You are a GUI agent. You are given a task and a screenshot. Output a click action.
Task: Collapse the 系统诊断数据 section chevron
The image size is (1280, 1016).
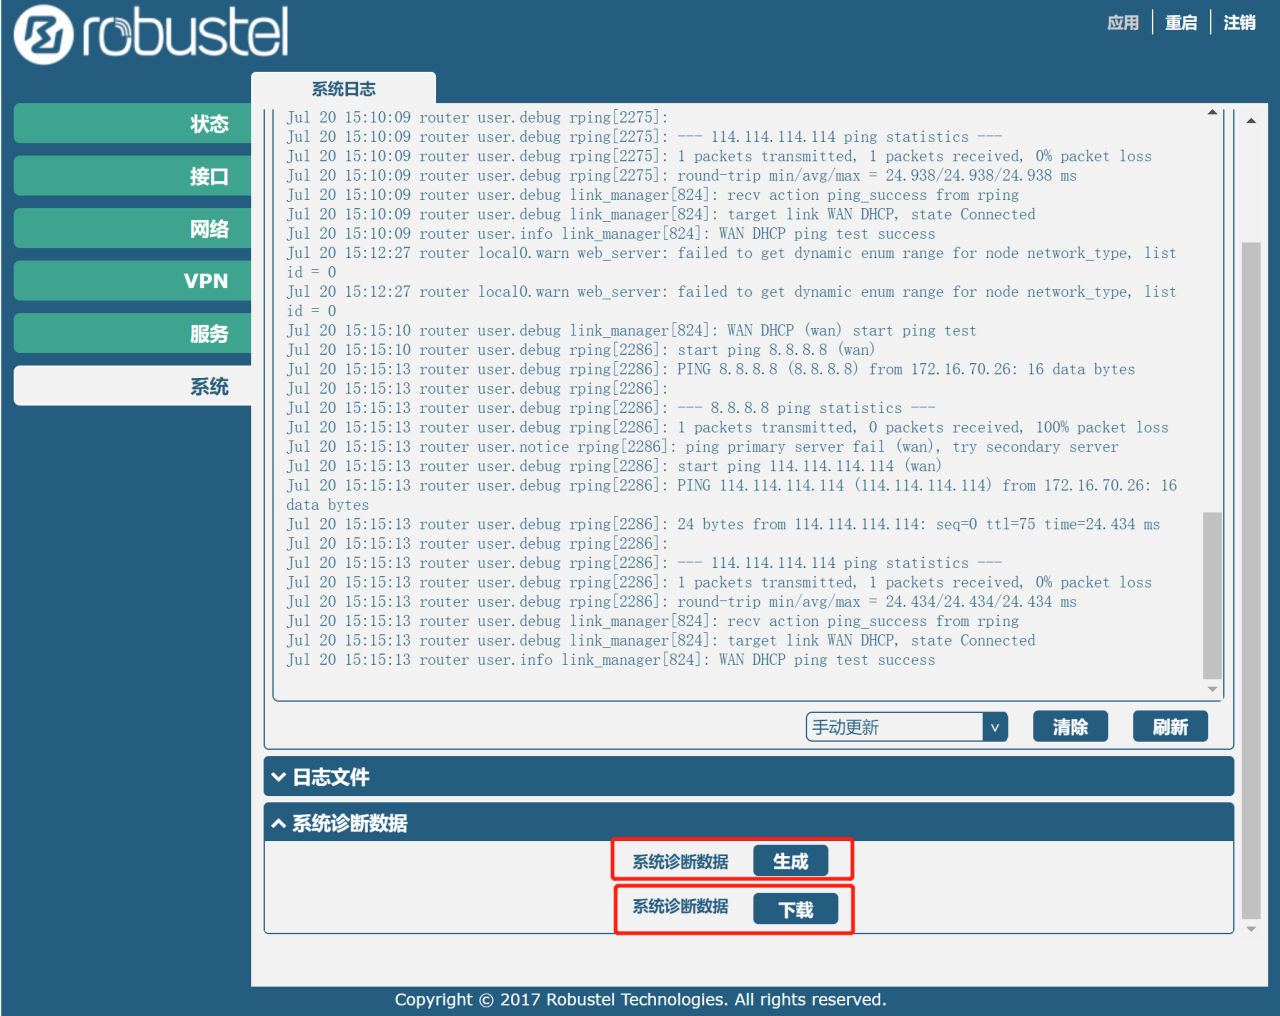[279, 823]
